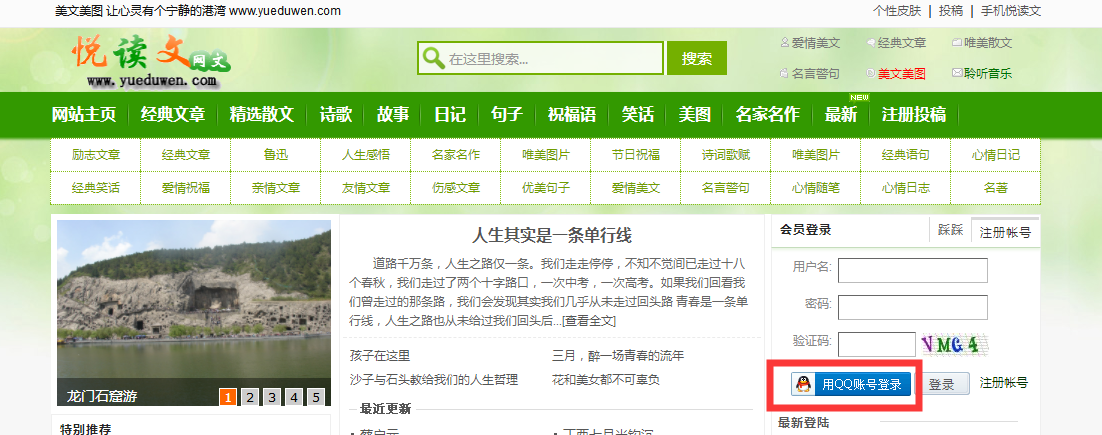Open 聆听音乐 link beside the envelope icon
The height and width of the screenshot is (435, 1102).
[987, 73]
